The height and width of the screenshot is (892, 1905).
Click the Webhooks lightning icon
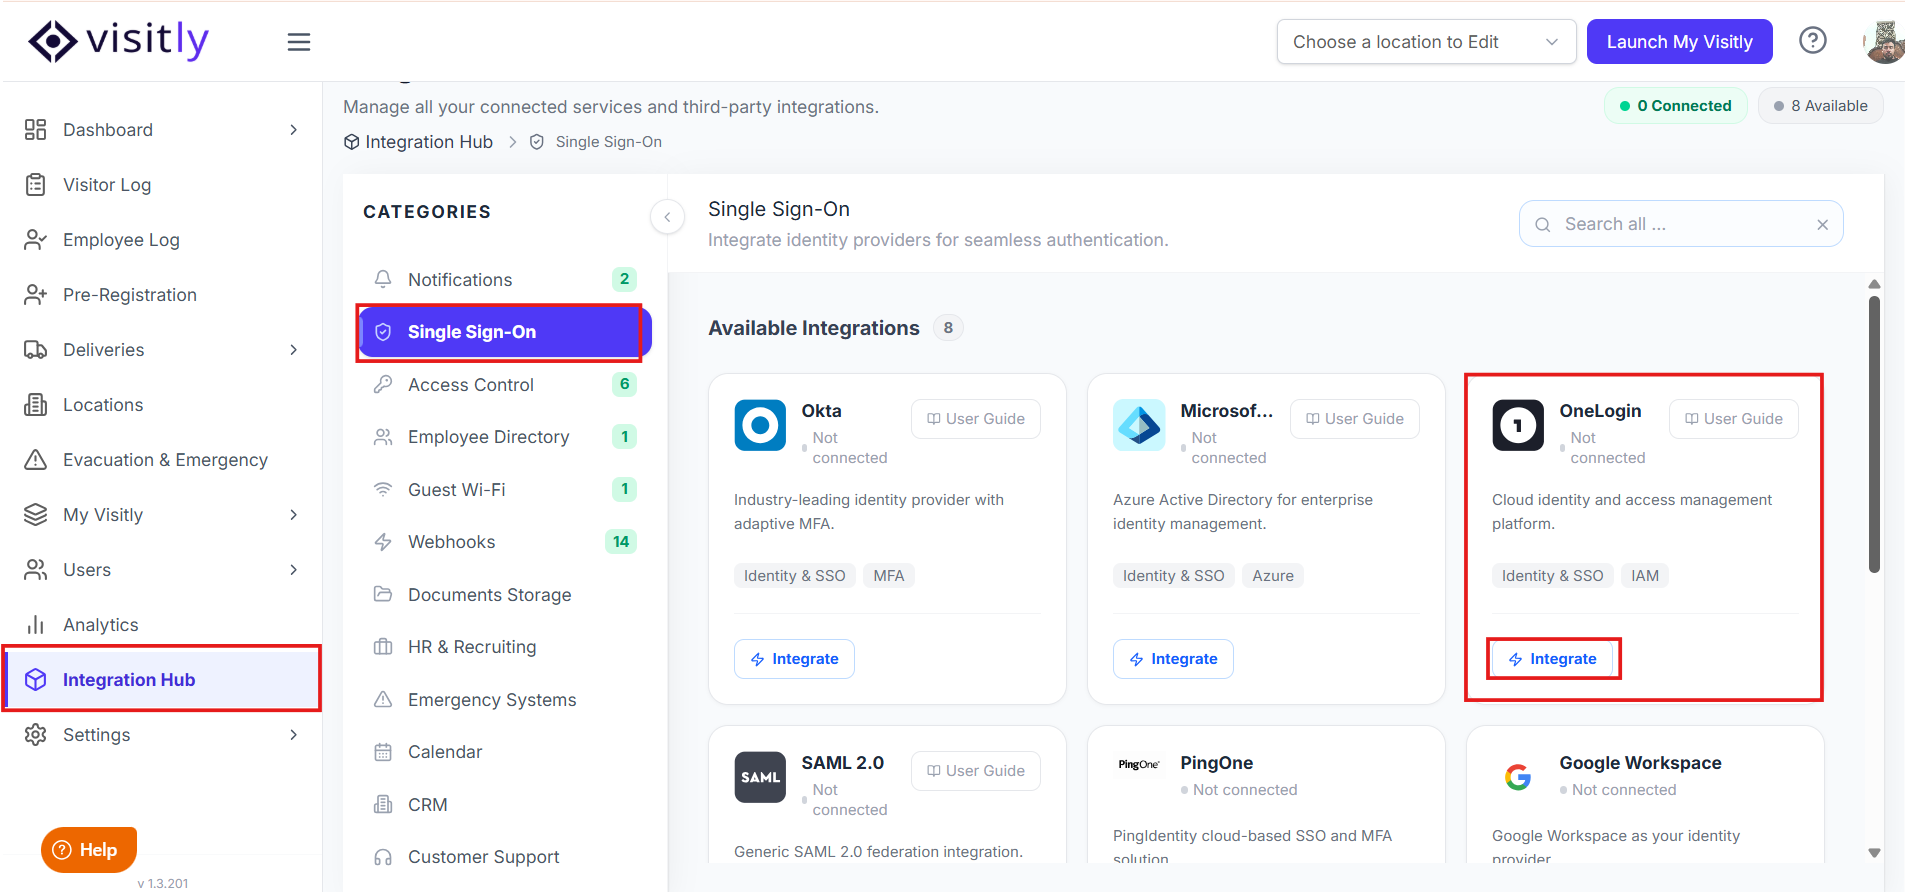(x=383, y=542)
